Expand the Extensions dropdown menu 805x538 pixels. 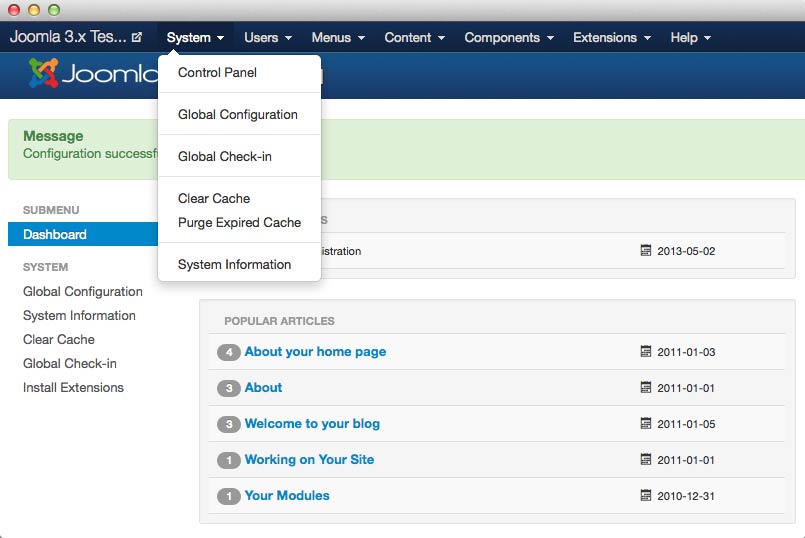(x=611, y=38)
